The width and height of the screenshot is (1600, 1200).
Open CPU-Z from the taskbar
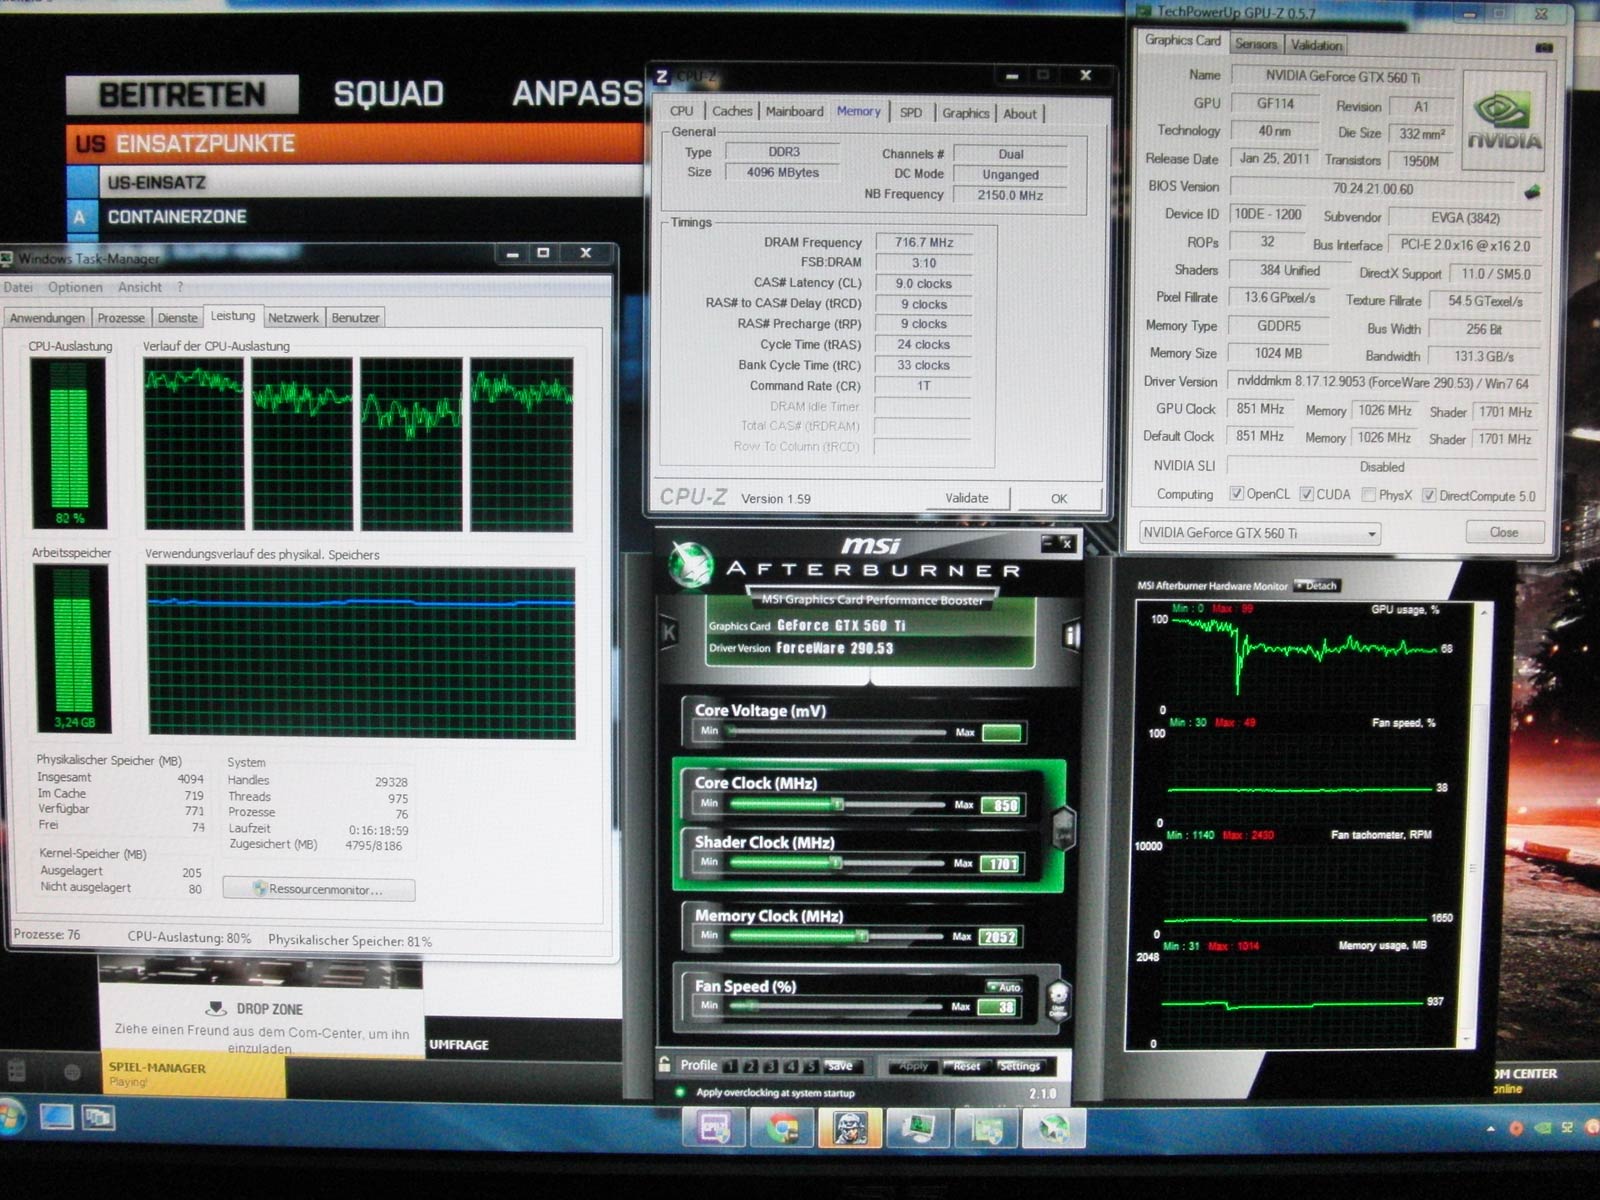coord(714,1128)
